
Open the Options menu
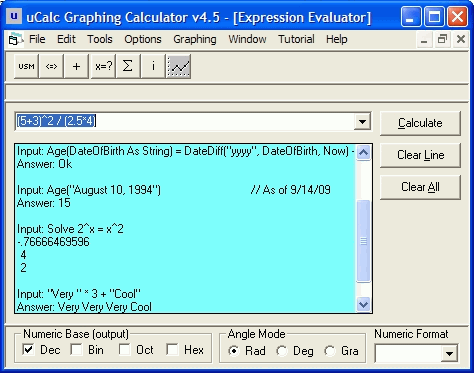click(x=143, y=39)
